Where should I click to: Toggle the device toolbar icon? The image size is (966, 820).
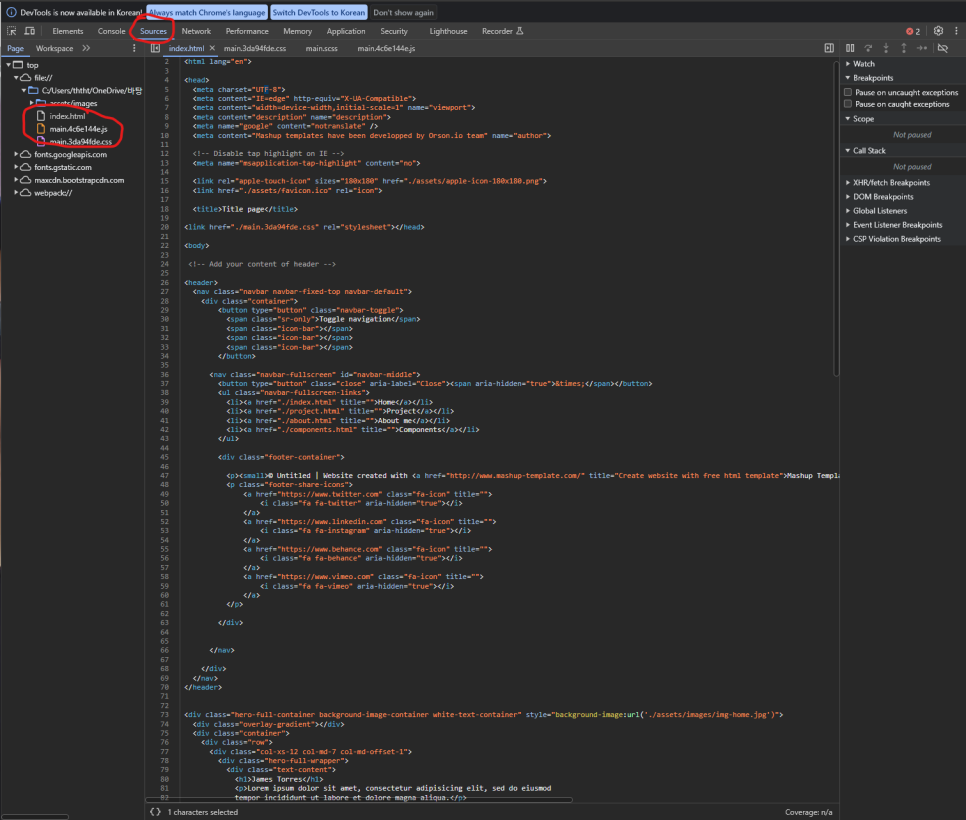[x=30, y=31]
